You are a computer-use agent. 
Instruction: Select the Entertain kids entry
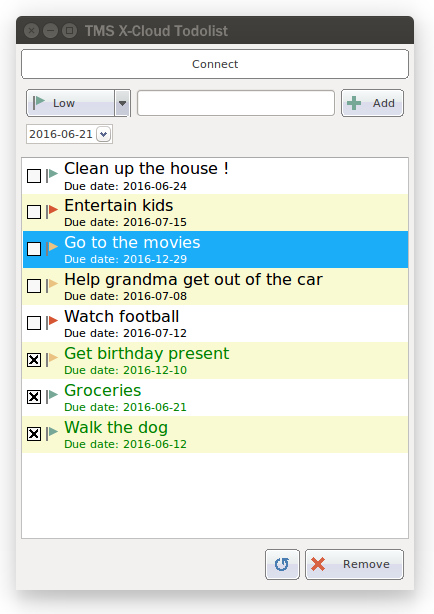point(215,213)
